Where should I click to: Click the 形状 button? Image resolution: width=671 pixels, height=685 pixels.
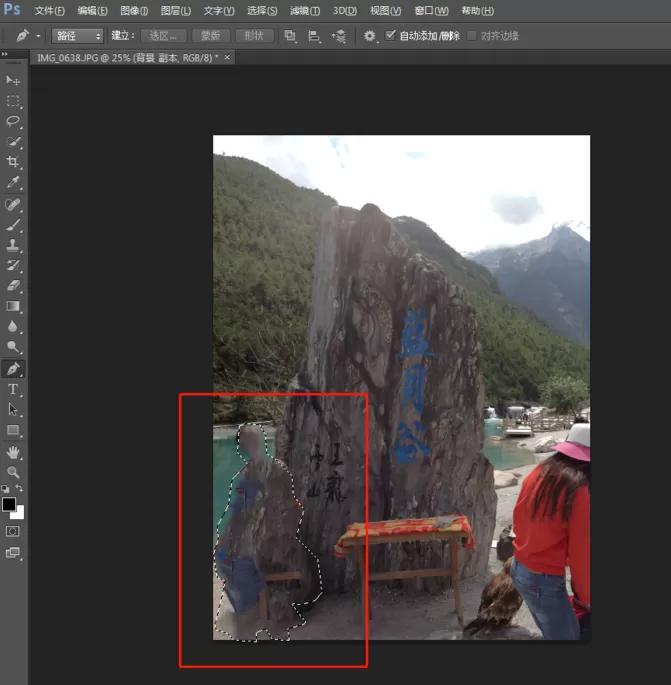[254, 36]
